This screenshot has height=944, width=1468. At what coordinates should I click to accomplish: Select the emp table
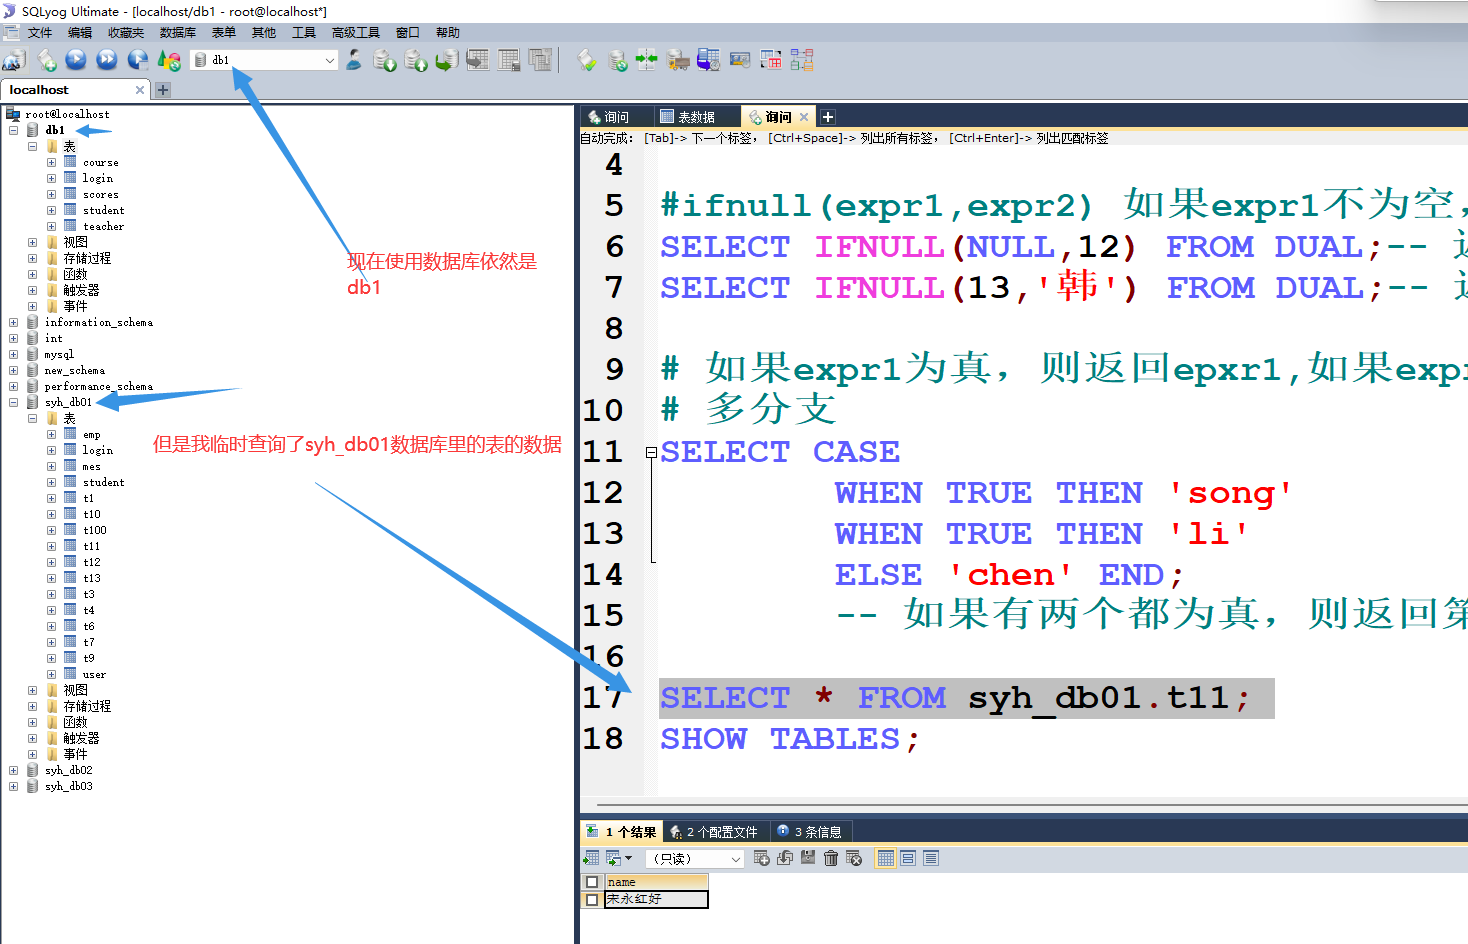coord(91,434)
